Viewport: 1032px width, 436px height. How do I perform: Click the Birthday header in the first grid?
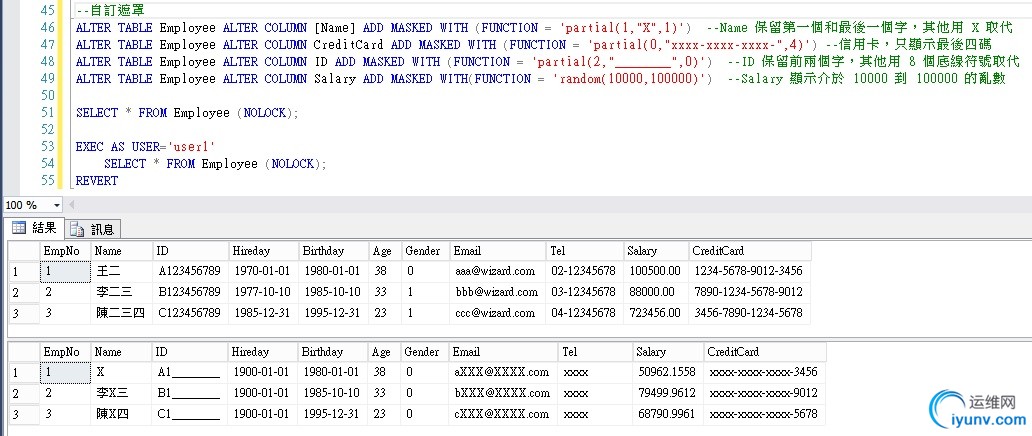(333, 251)
